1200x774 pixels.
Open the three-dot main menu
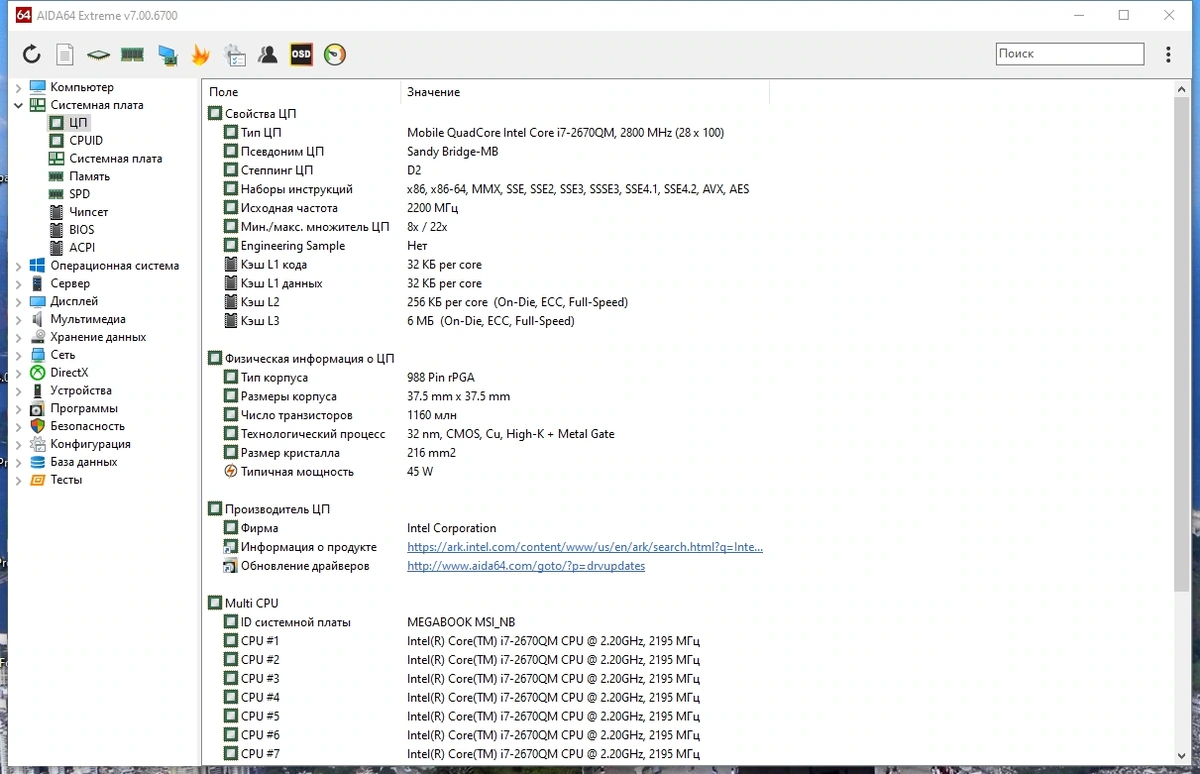click(1168, 54)
